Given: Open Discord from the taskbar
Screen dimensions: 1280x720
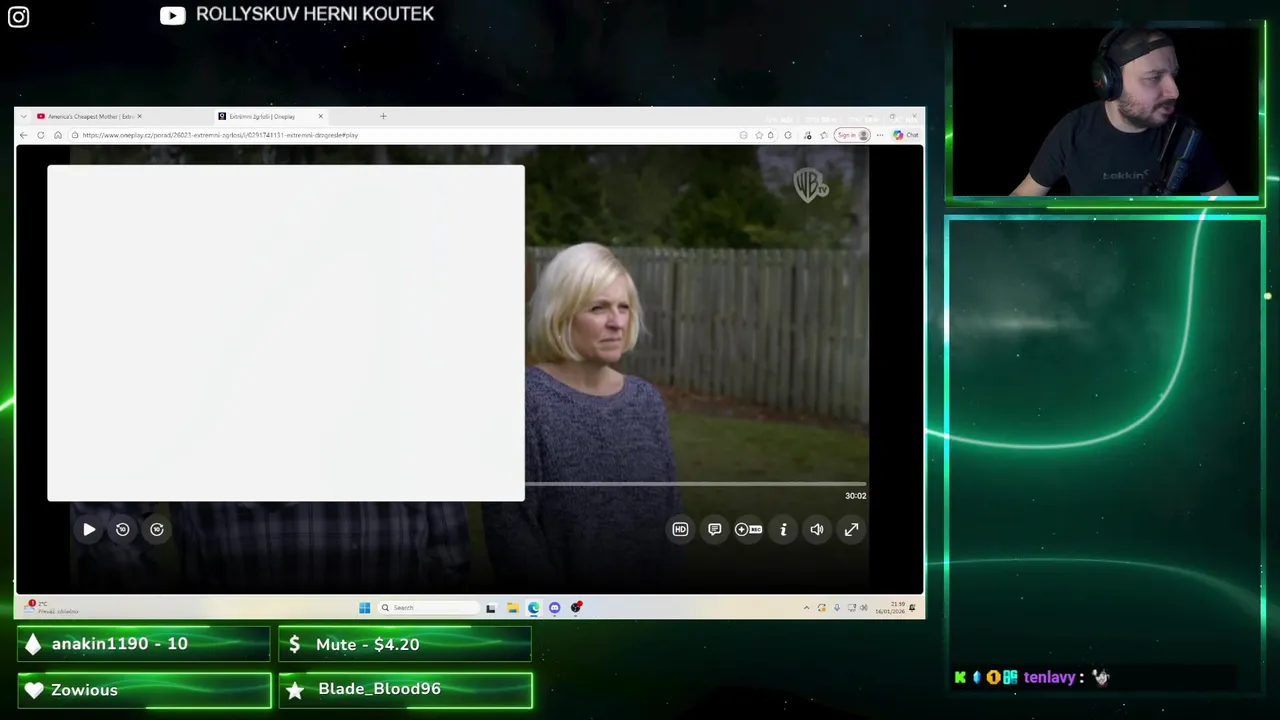Looking at the screenshot, I should pyautogui.click(x=555, y=607).
